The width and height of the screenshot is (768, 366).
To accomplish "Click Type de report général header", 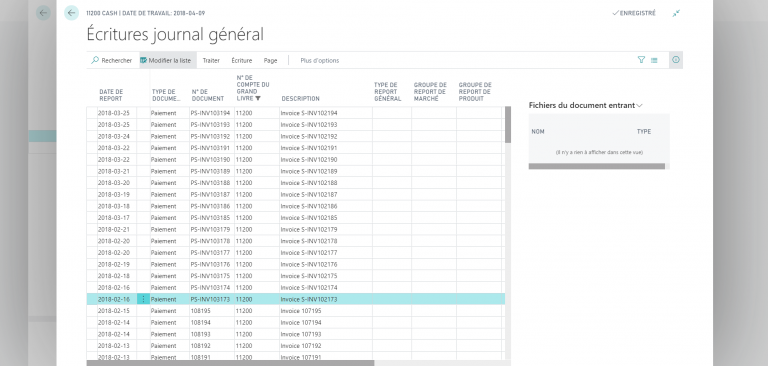I will coord(387,92).
